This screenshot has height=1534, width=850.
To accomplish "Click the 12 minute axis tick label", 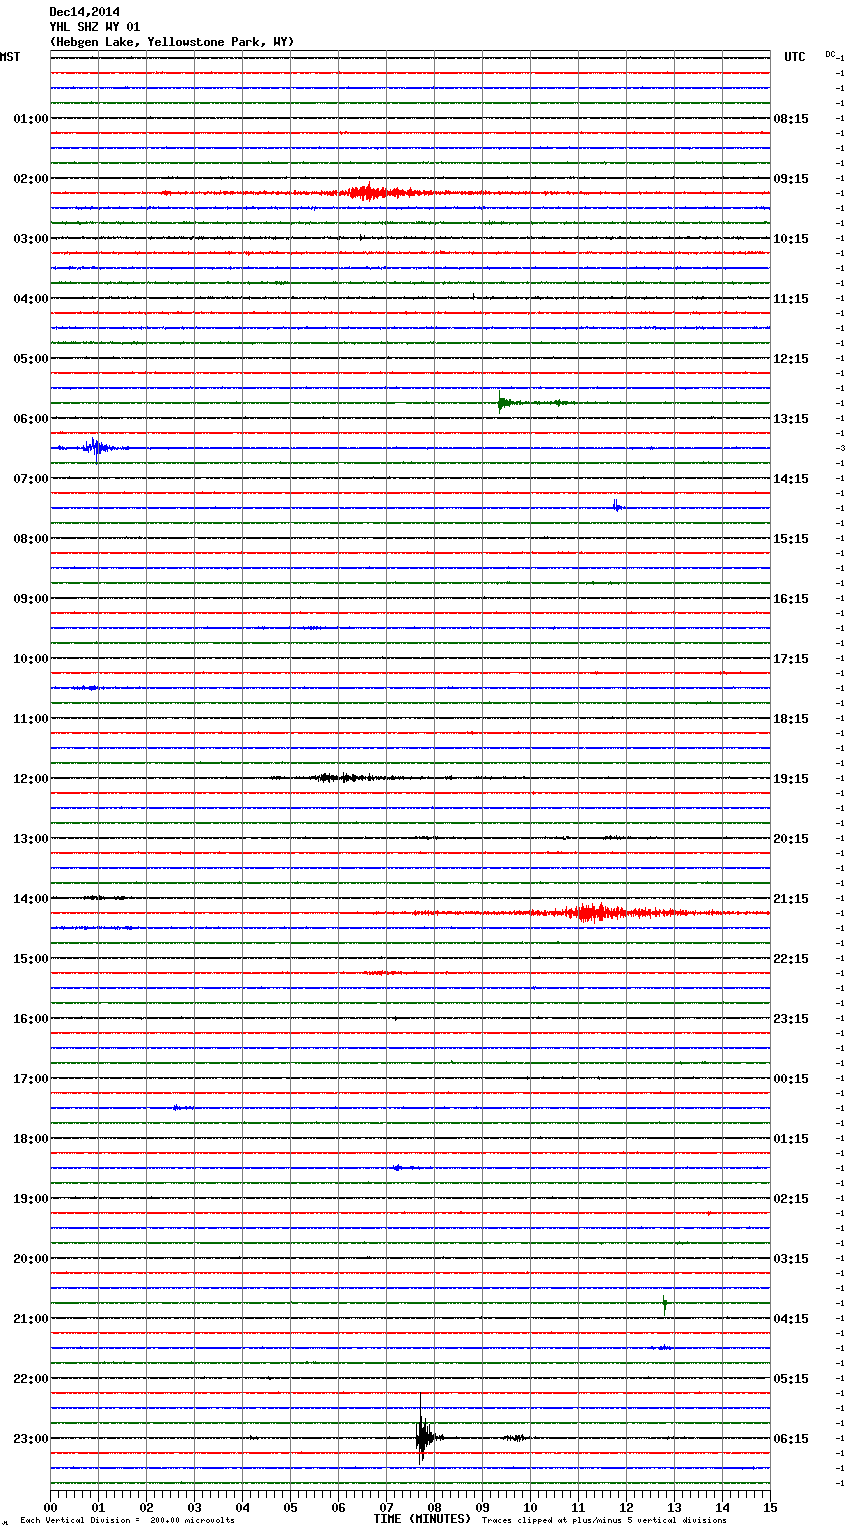I will [x=626, y=1507].
